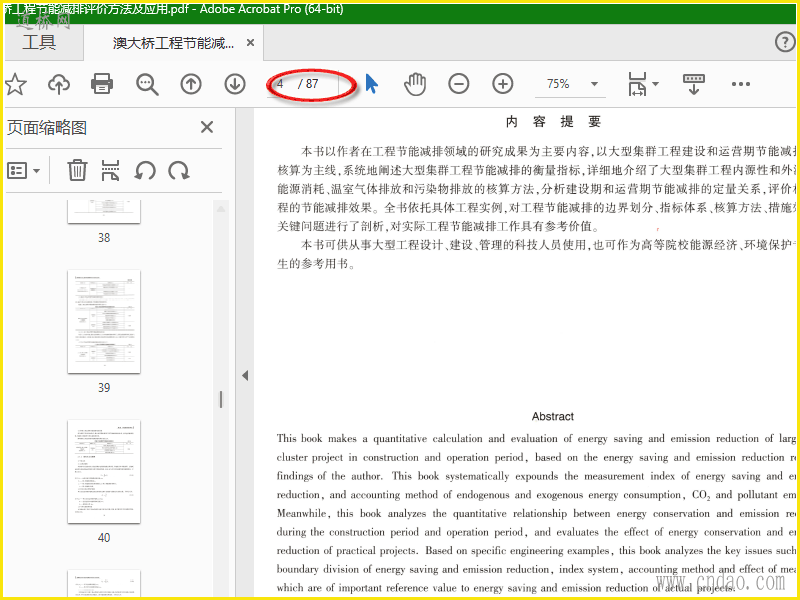This screenshot has height=600, width=800.
Task: Select the fit width page icon
Action: click(x=637, y=84)
